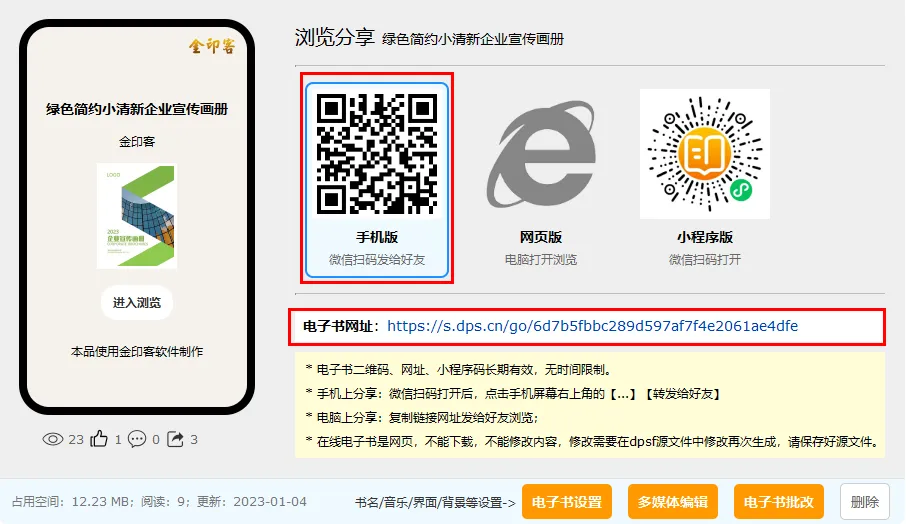Screen dimensions: 906x524
Task: Click the like count 1
Action: (118, 440)
